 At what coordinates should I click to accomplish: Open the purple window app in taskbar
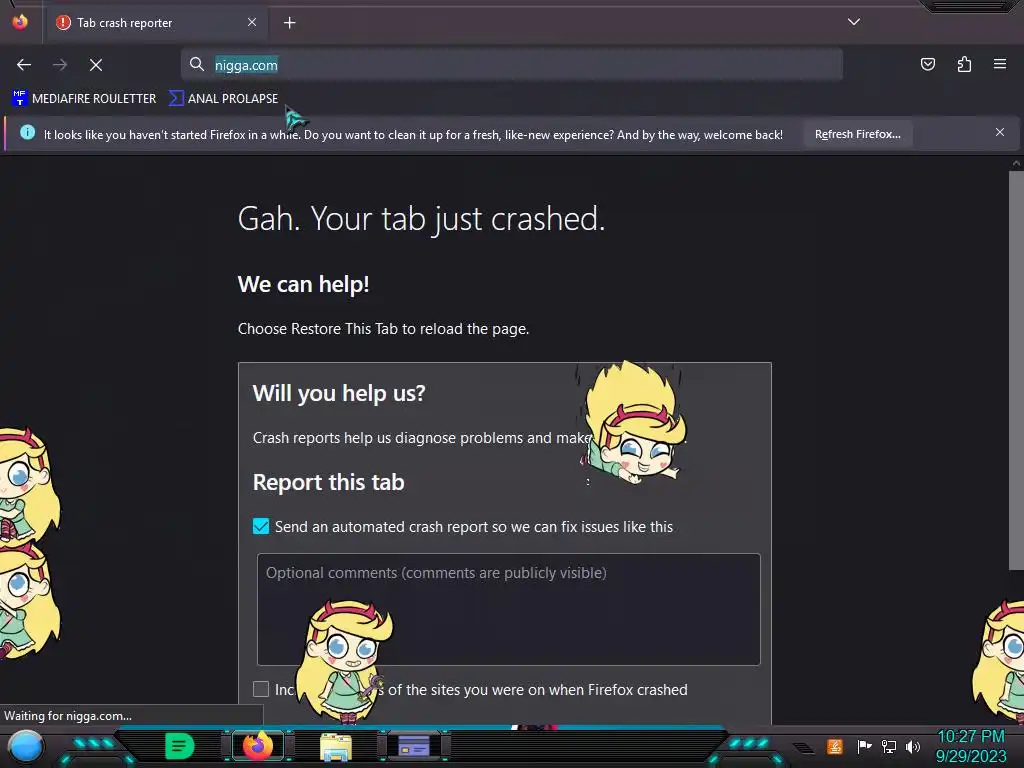[x=413, y=746]
